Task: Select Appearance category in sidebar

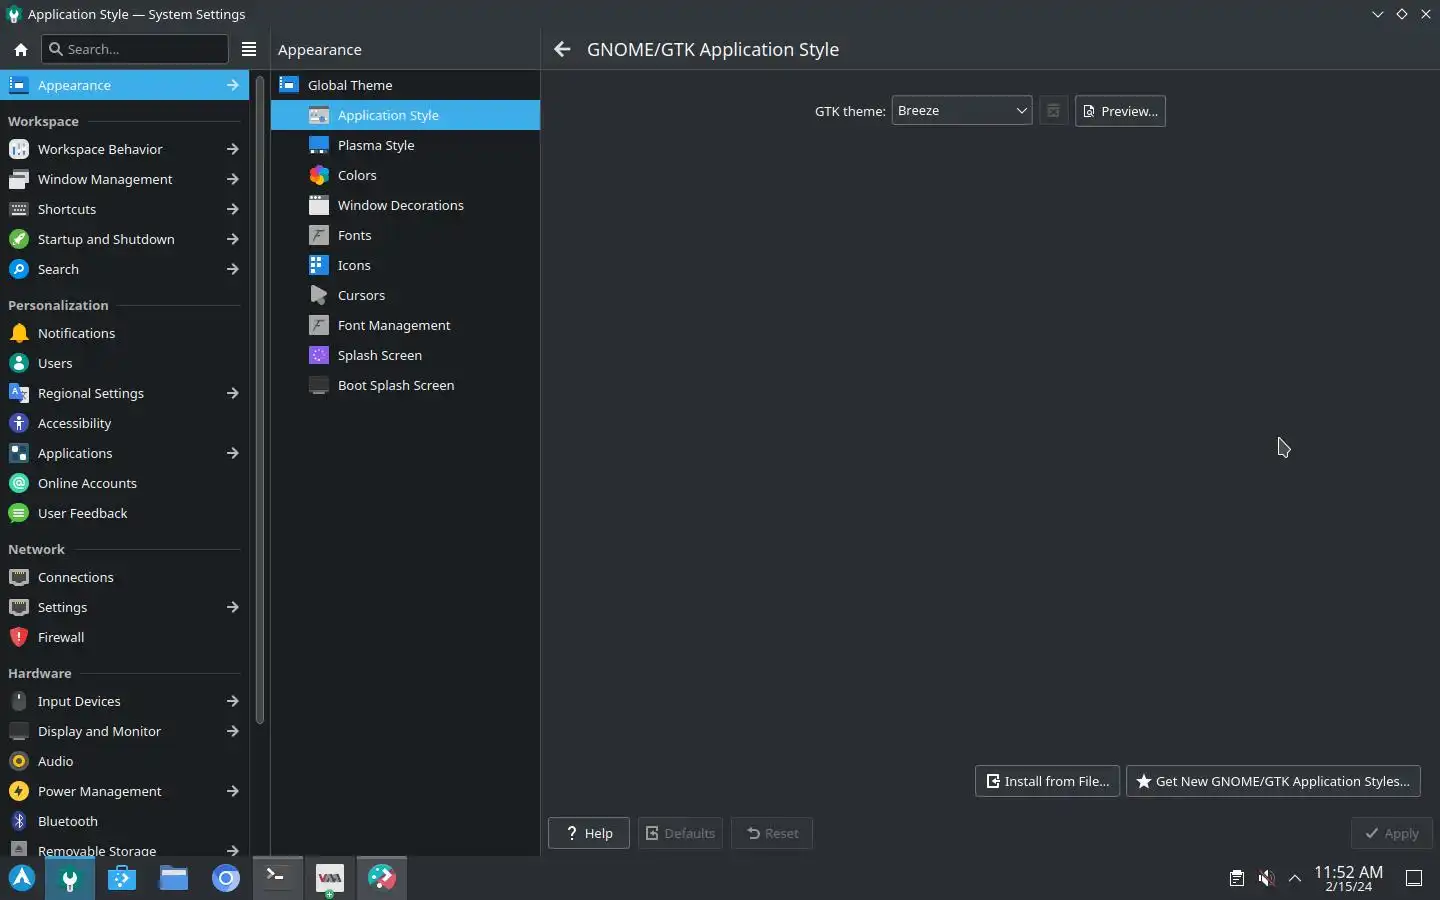Action: click(124, 85)
